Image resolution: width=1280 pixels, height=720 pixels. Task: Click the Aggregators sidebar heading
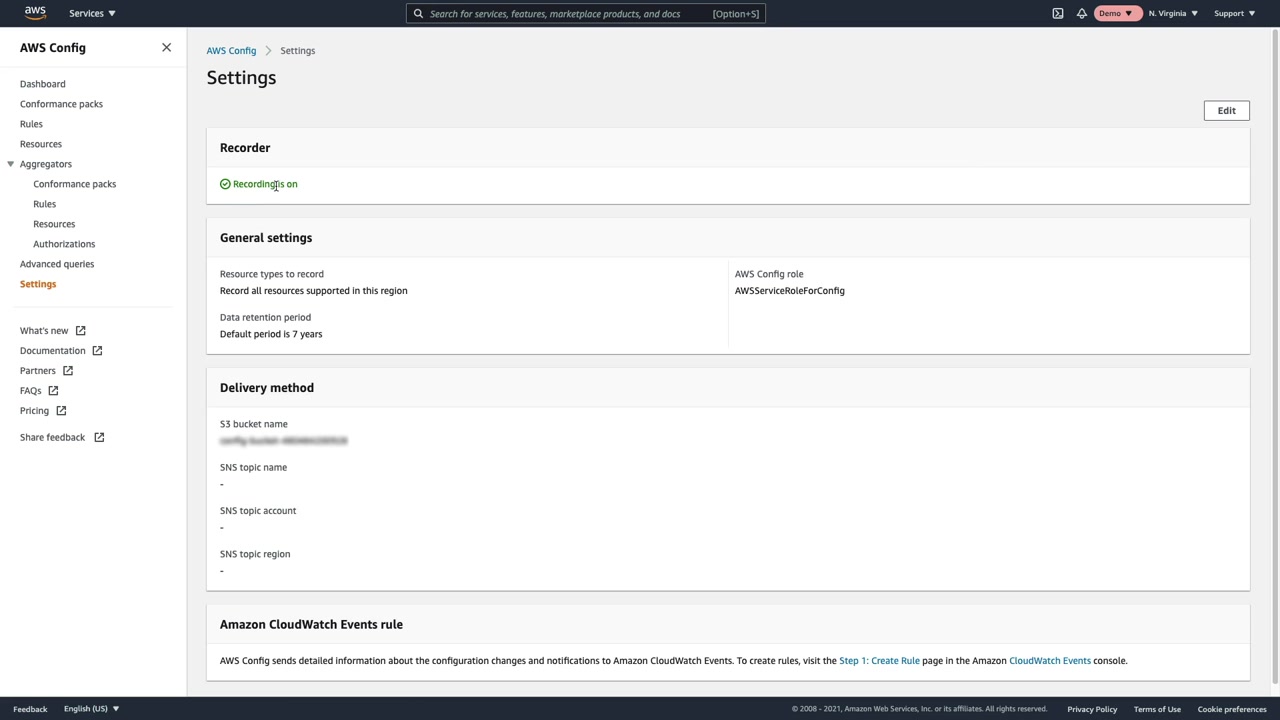click(46, 164)
